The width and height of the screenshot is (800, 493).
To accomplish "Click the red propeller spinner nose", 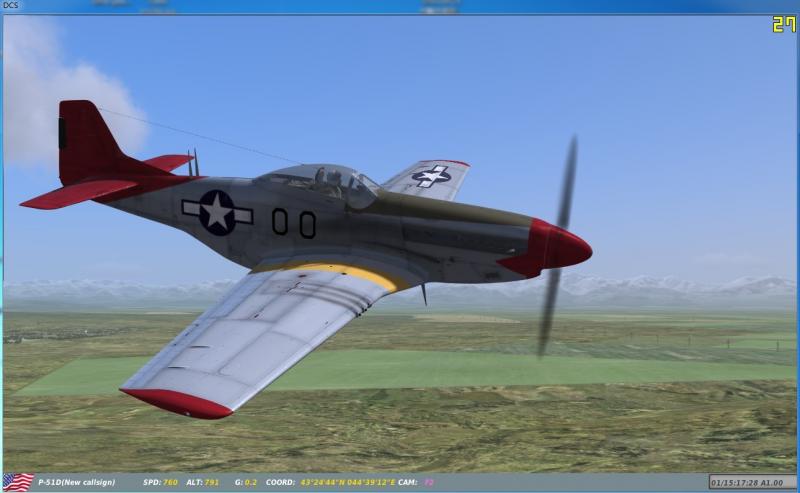I will [x=558, y=247].
